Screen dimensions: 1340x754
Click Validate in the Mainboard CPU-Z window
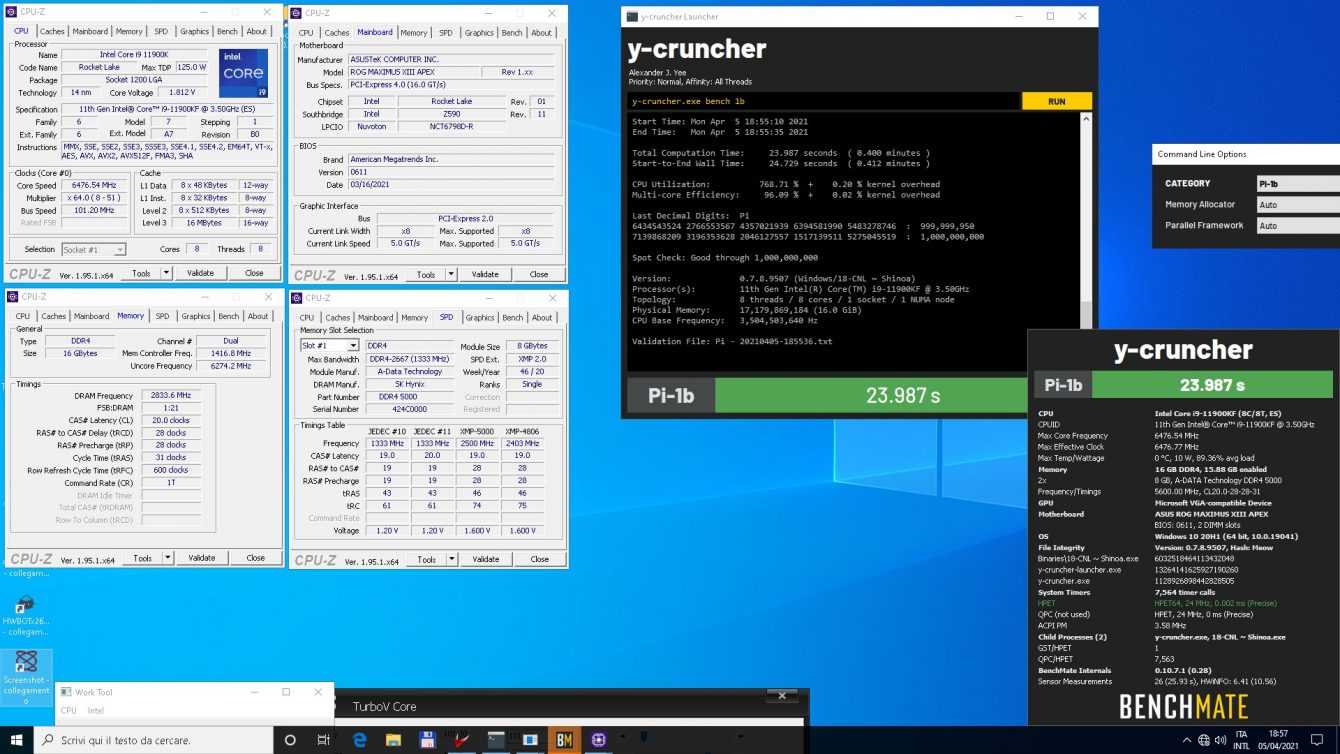coord(485,274)
